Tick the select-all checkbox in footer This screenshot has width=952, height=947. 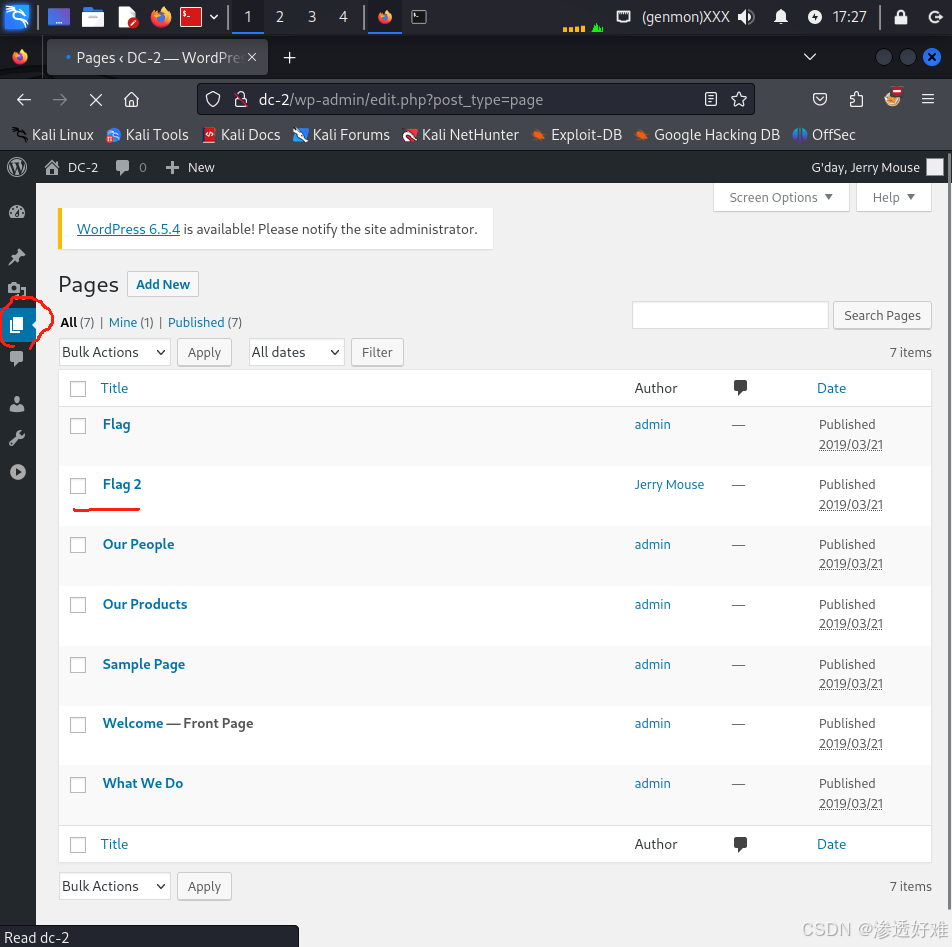78,845
